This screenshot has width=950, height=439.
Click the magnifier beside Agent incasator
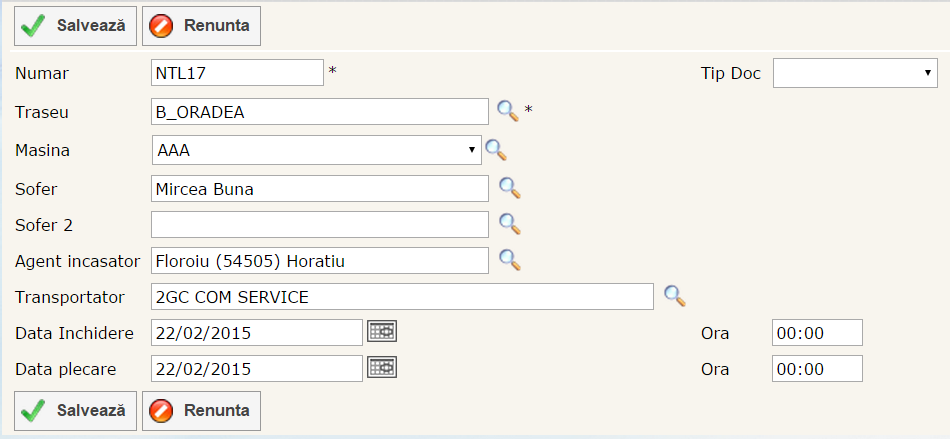(510, 260)
